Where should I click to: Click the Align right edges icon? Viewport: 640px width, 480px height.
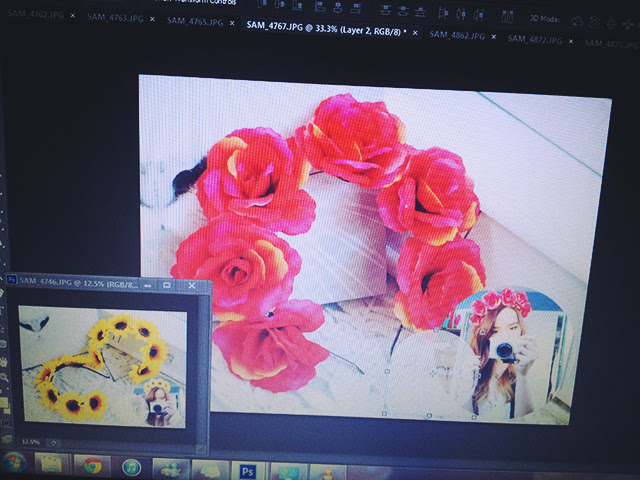pyautogui.click(x=356, y=9)
